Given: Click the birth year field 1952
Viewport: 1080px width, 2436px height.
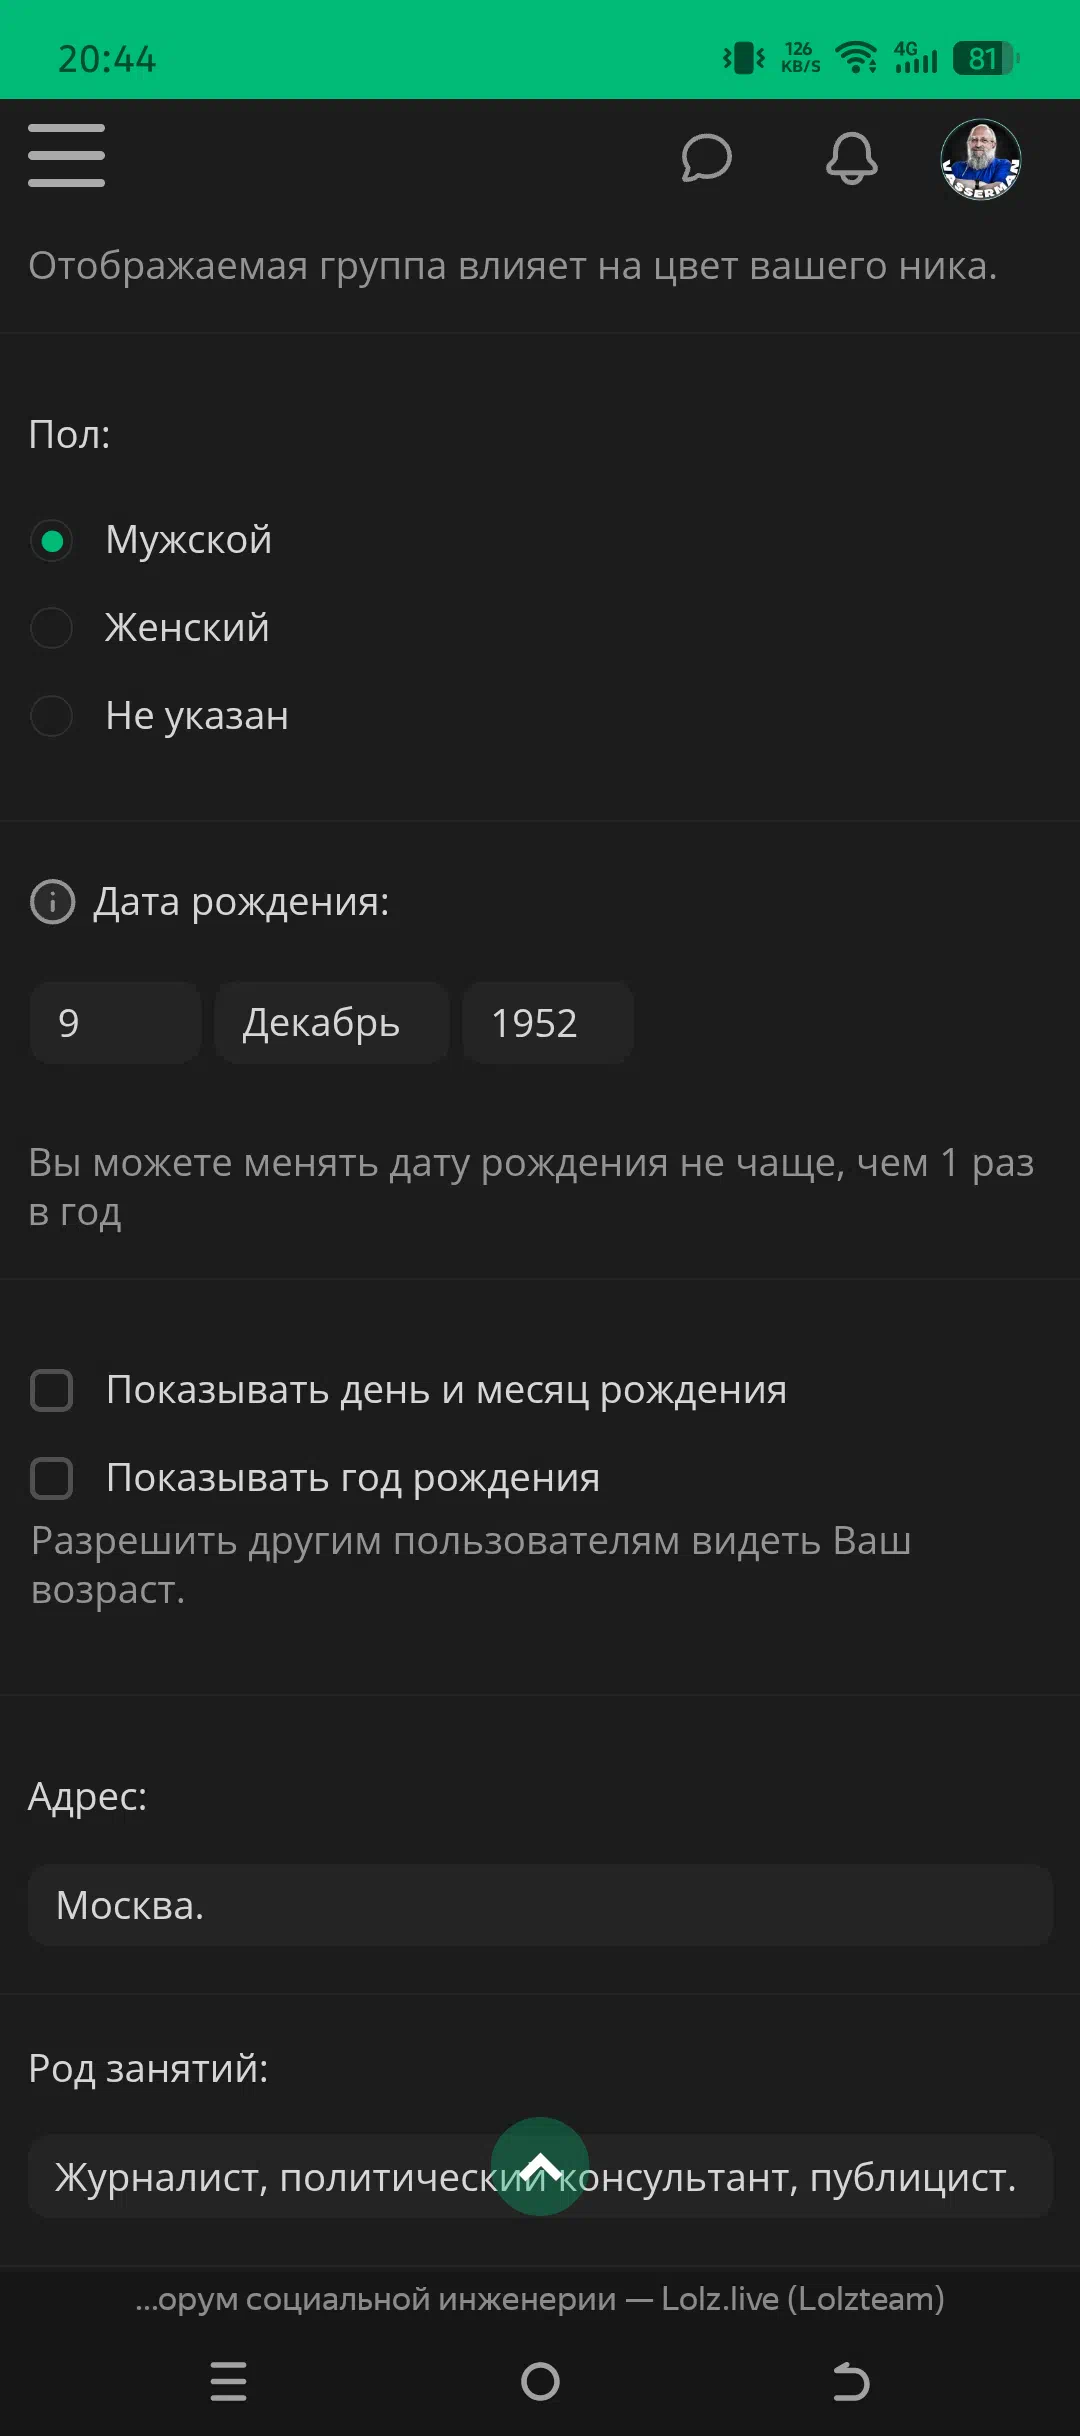Looking at the screenshot, I should (547, 1023).
